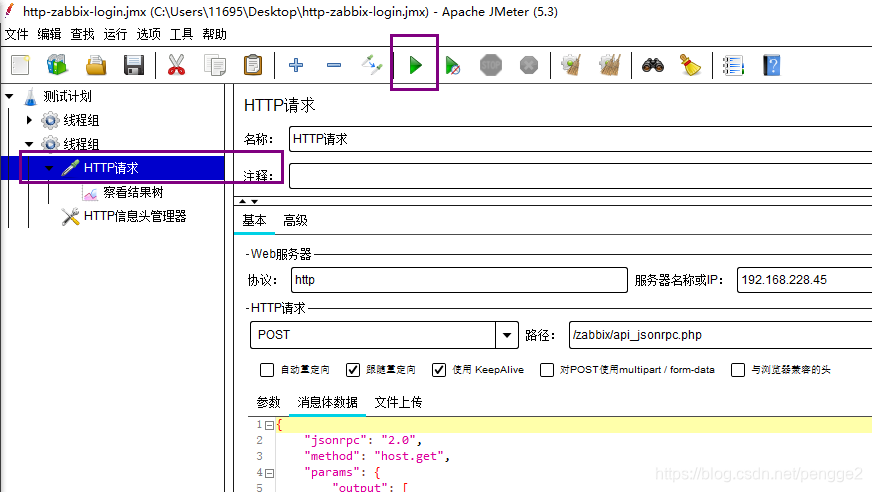Click the 协议 field containing http
Image resolution: width=872 pixels, height=492 pixels.
(459, 280)
